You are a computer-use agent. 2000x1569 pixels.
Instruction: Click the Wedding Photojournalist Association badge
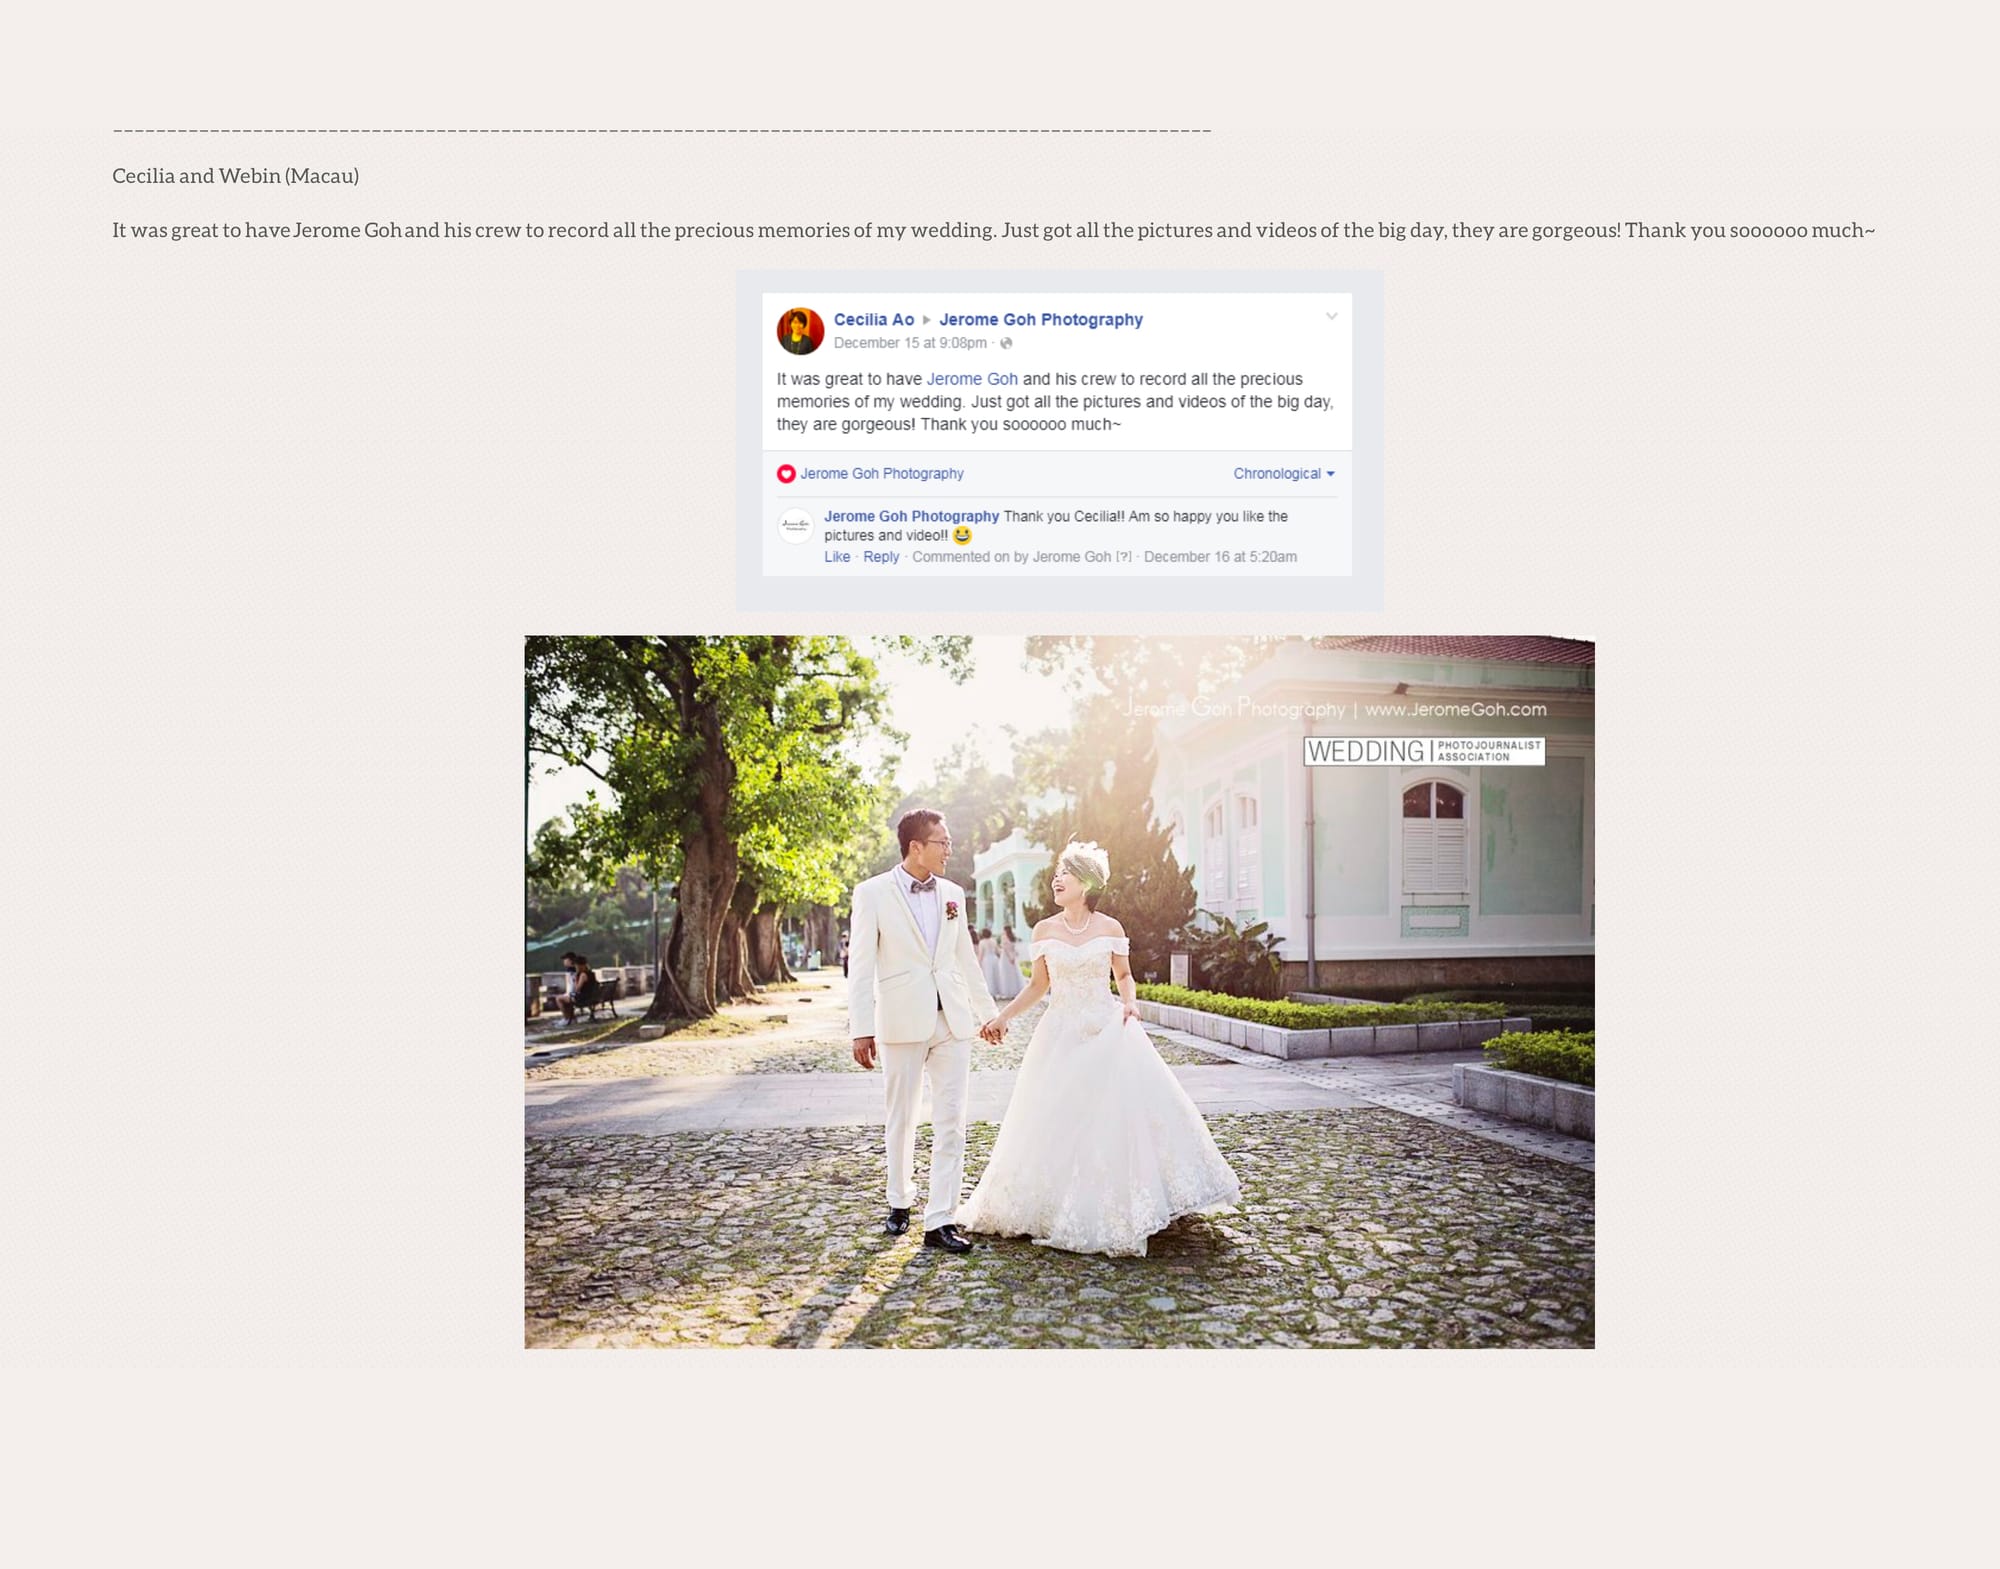tap(1424, 751)
